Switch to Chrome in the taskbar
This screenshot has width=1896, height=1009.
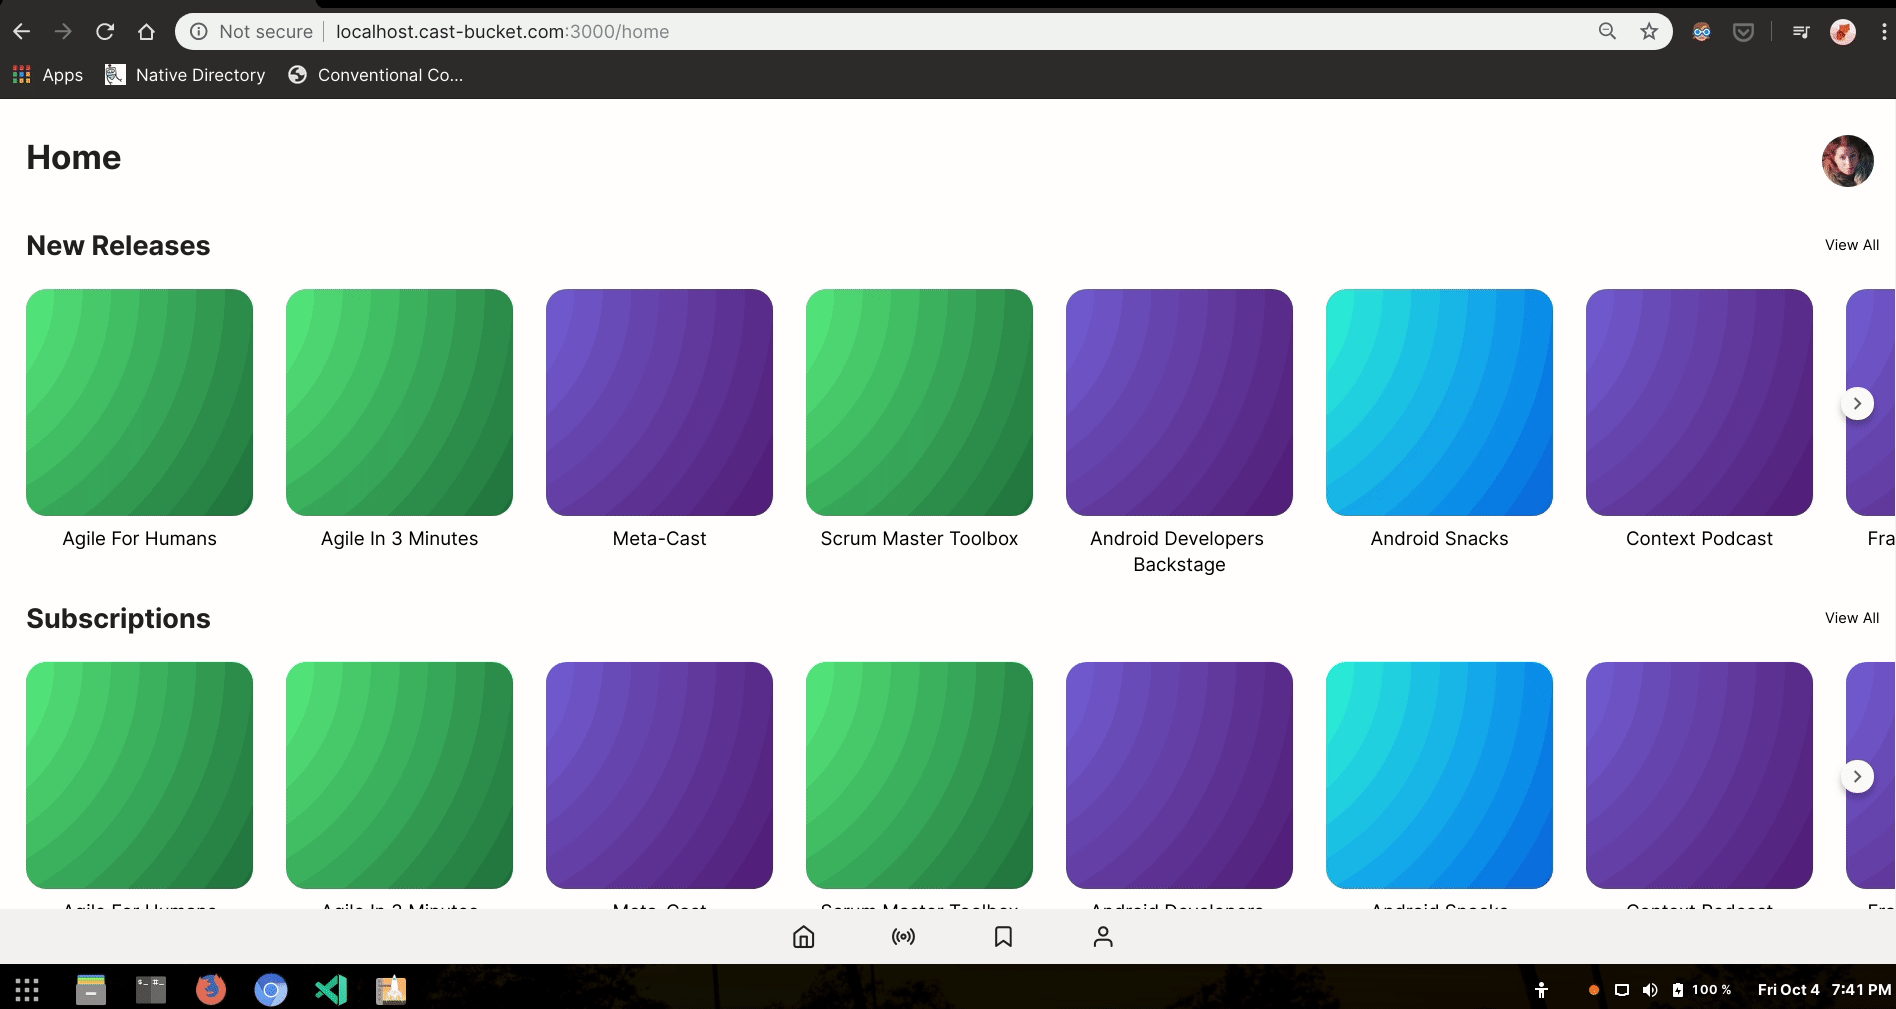[x=271, y=990]
